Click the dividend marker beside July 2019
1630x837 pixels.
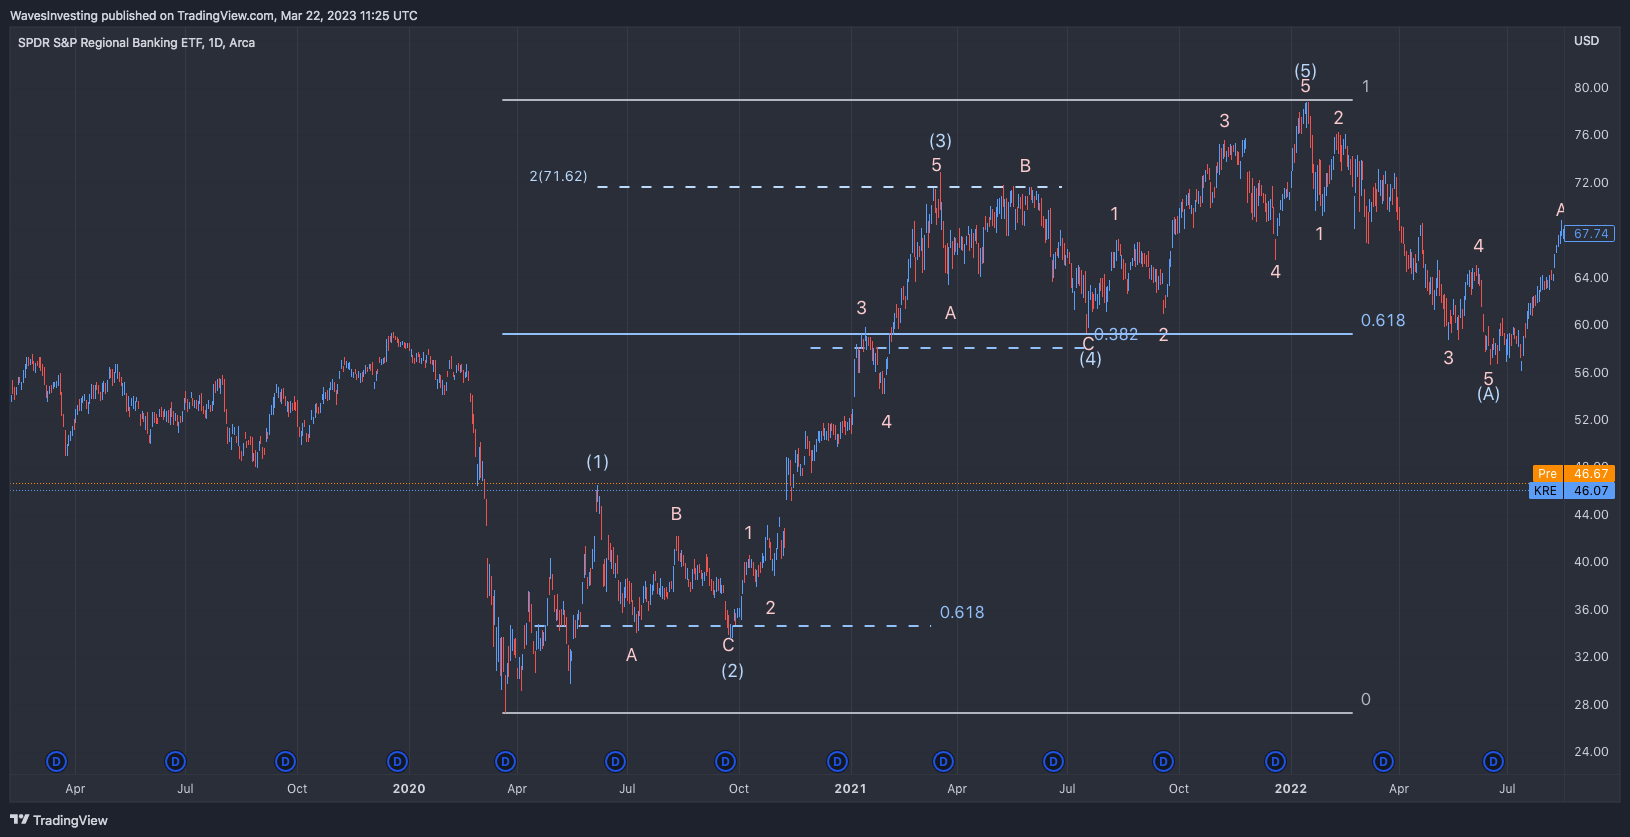tap(176, 762)
